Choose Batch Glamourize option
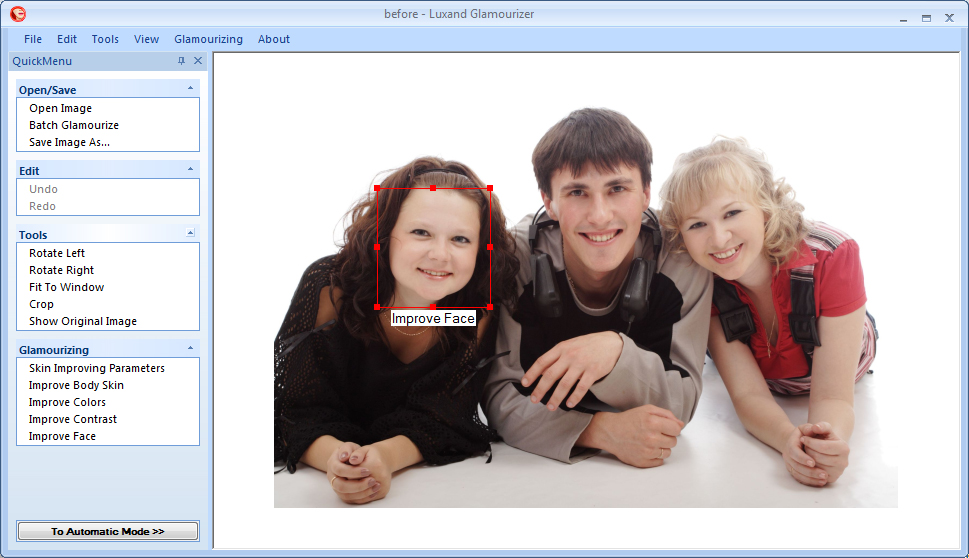 [74, 125]
